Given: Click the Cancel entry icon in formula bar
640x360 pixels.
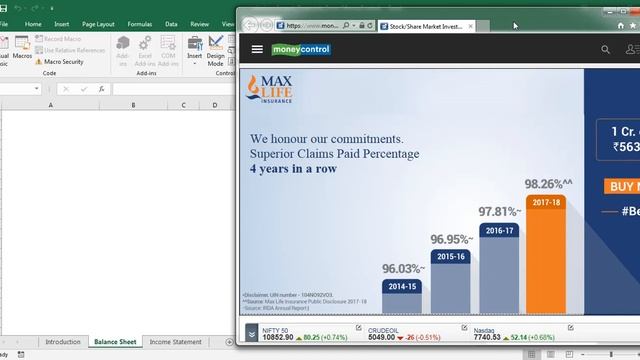Looking at the screenshot, I should click(66, 89).
